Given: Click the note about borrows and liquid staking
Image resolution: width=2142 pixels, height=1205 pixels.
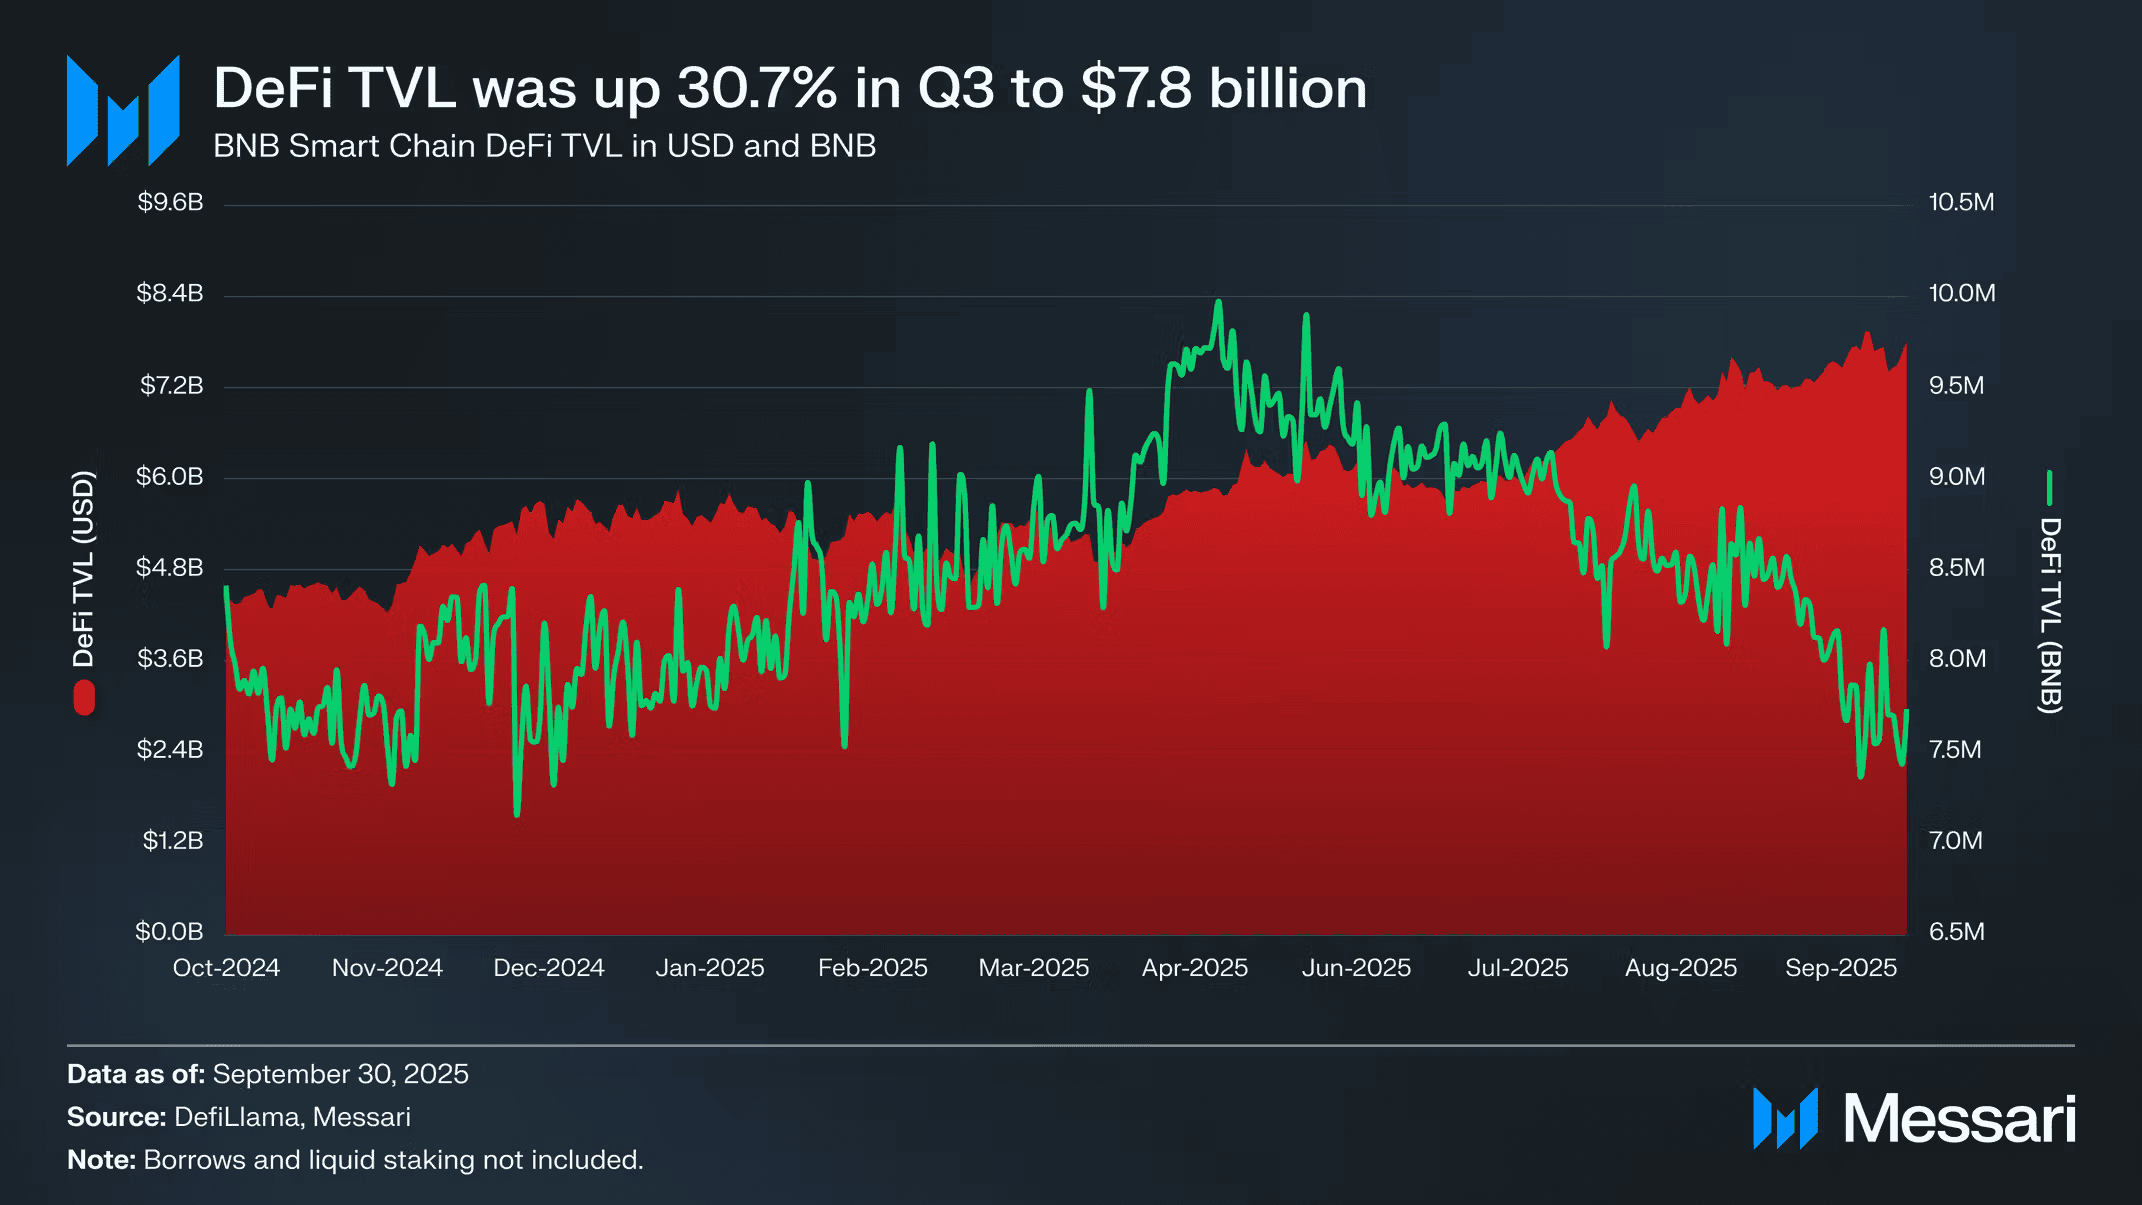Looking at the screenshot, I should click(355, 1160).
